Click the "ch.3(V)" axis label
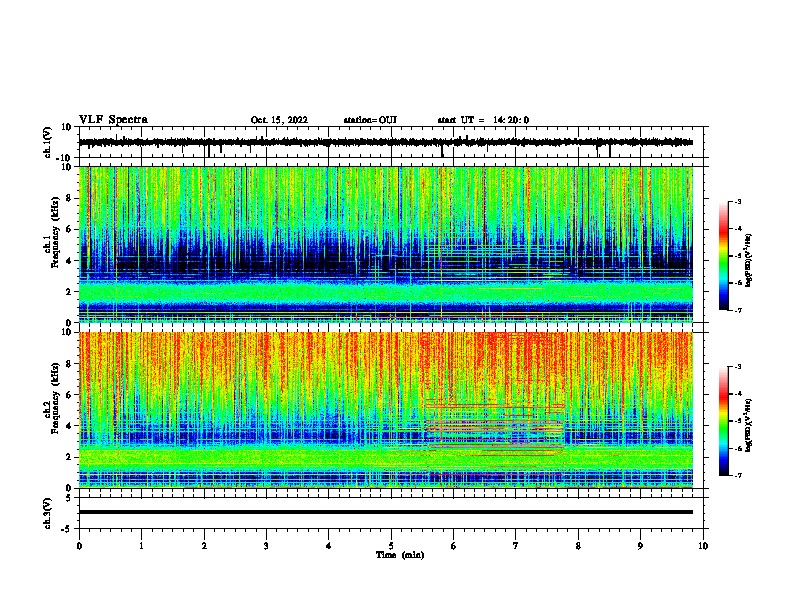This screenshot has height=612, width=792. coord(48,514)
